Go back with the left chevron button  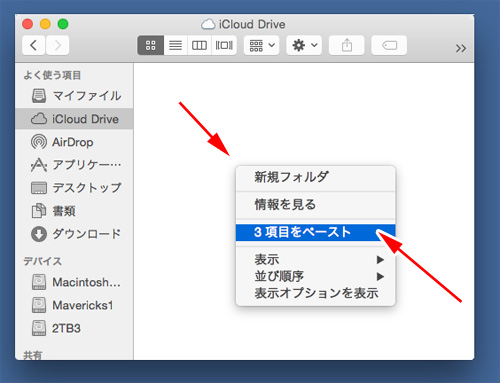33,45
